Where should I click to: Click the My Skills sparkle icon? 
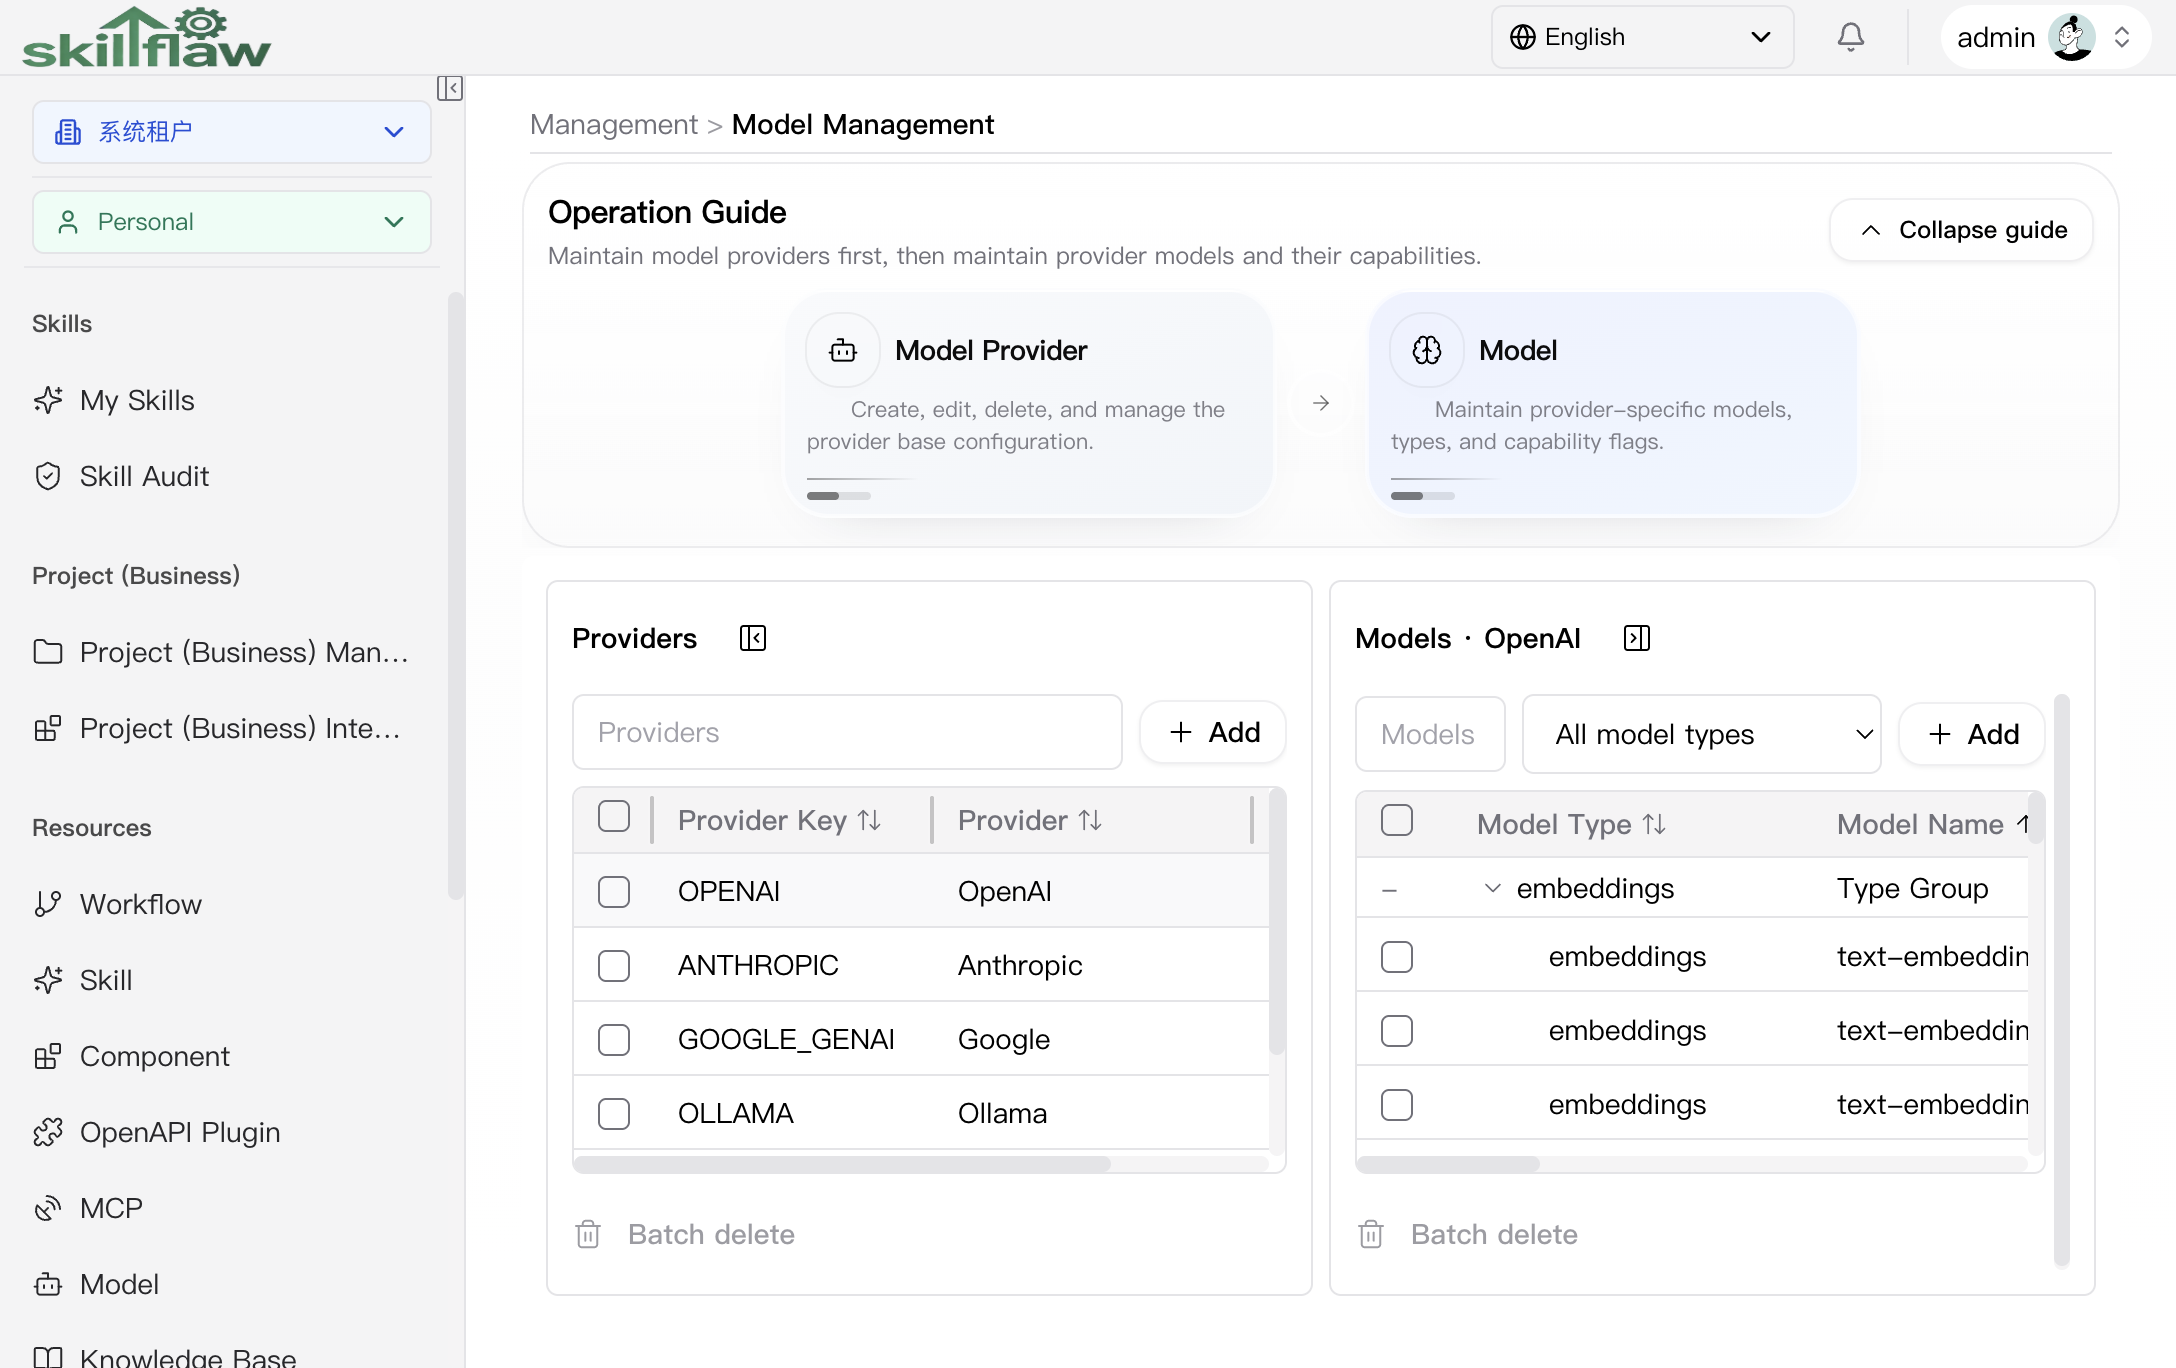pyautogui.click(x=48, y=400)
